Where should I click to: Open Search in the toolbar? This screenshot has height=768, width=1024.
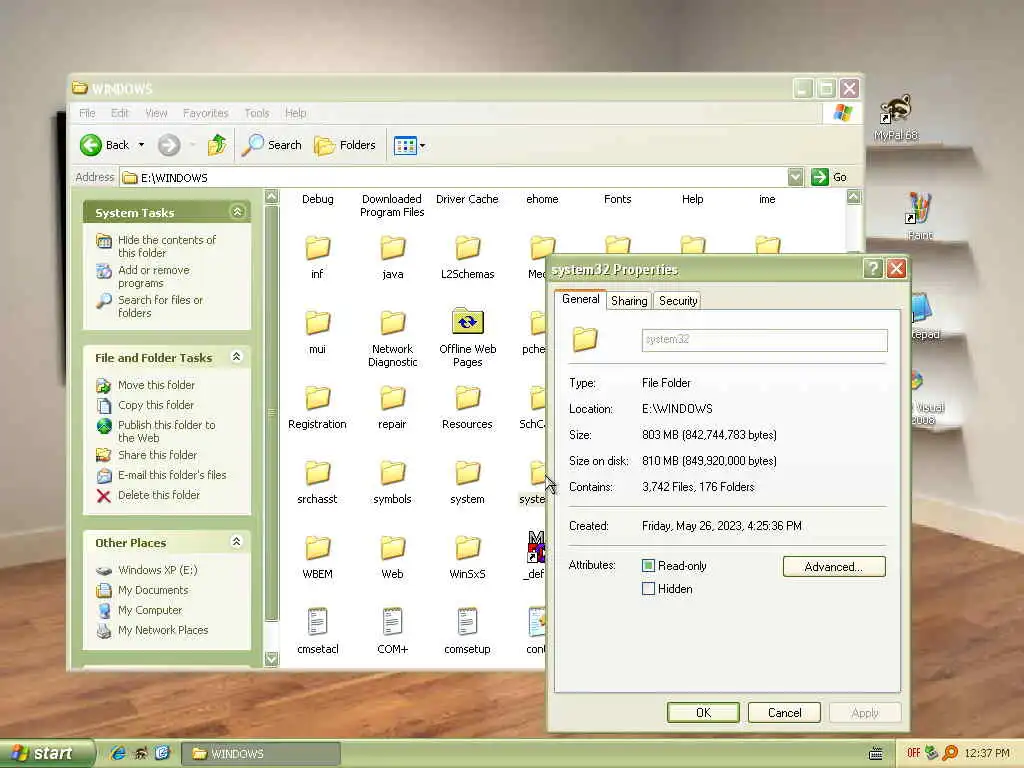(x=272, y=145)
